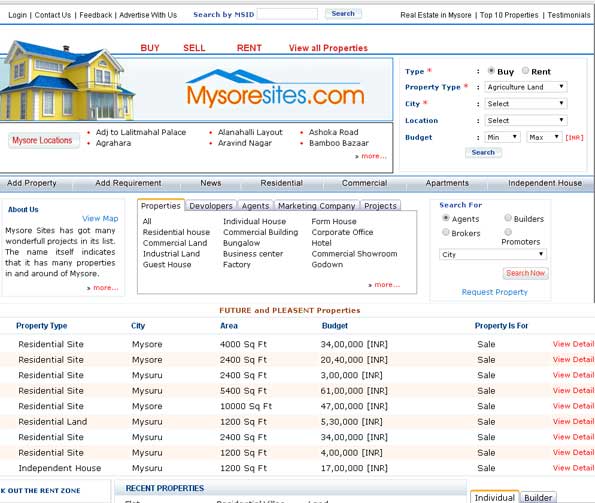Switch to the Properties tab
The height and width of the screenshot is (503, 595).
click(161, 206)
